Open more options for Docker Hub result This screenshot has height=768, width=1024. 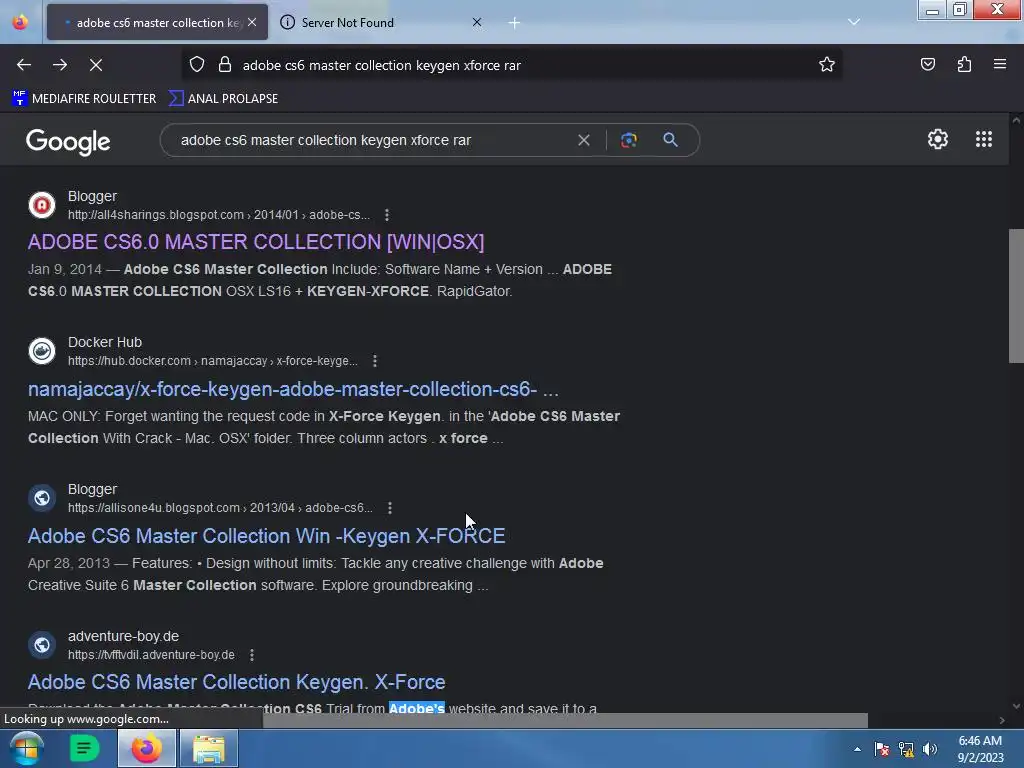[374, 360]
